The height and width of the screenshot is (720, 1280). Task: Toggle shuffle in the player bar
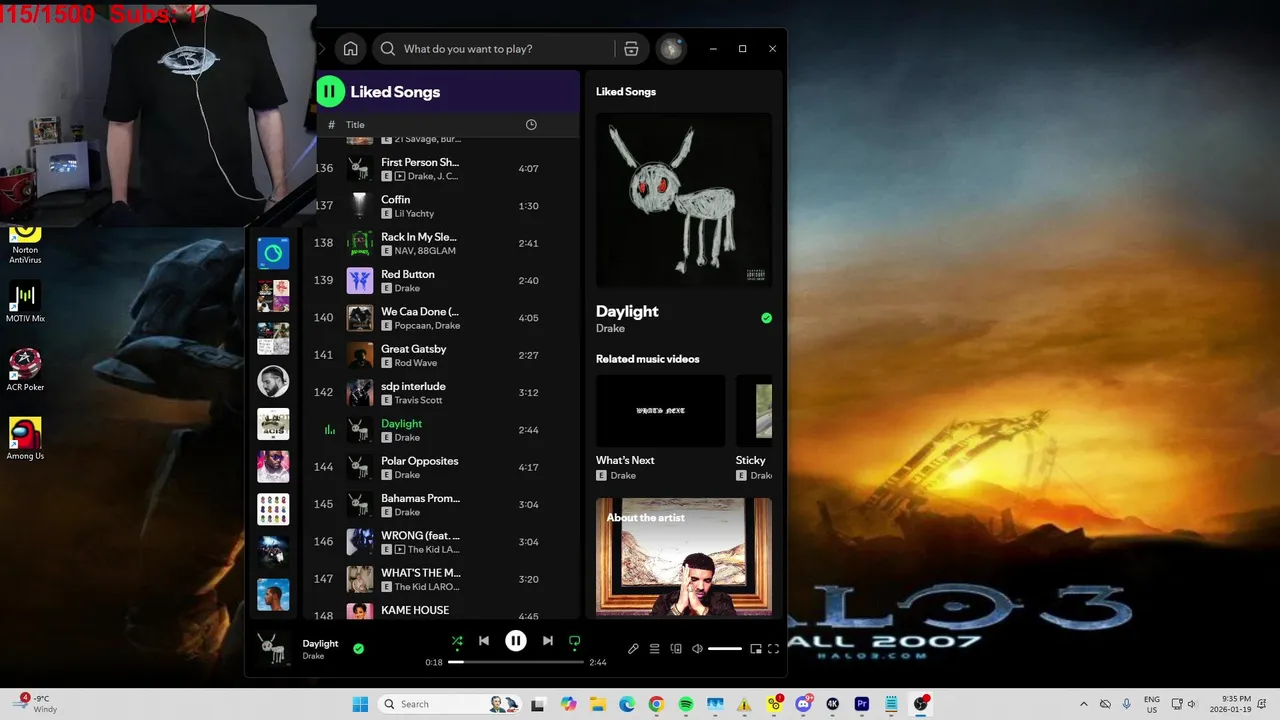(457, 641)
